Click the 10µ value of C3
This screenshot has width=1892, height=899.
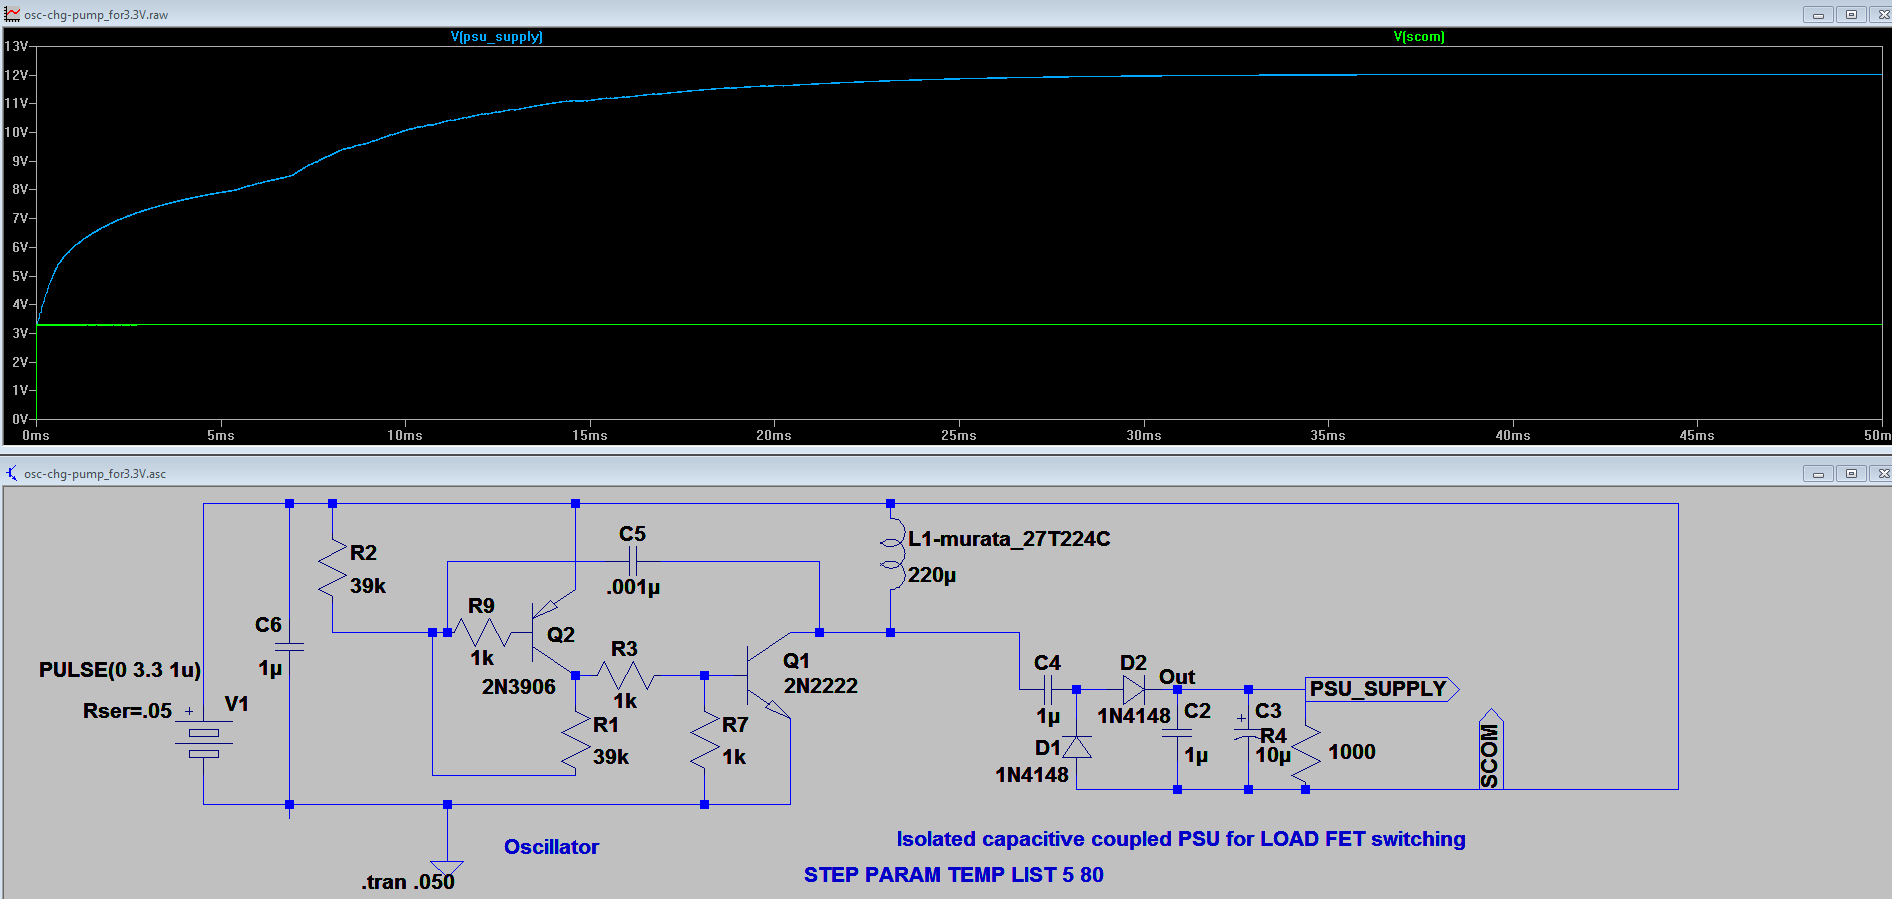tap(1273, 756)
